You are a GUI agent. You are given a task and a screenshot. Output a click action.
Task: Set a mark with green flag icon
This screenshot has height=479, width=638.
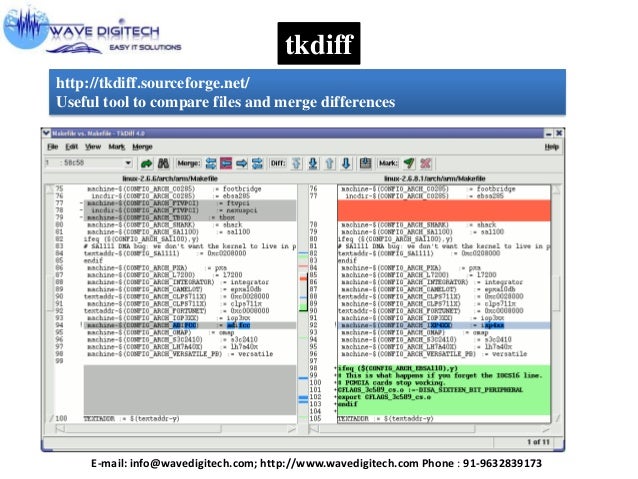click(x=409, y=164)
